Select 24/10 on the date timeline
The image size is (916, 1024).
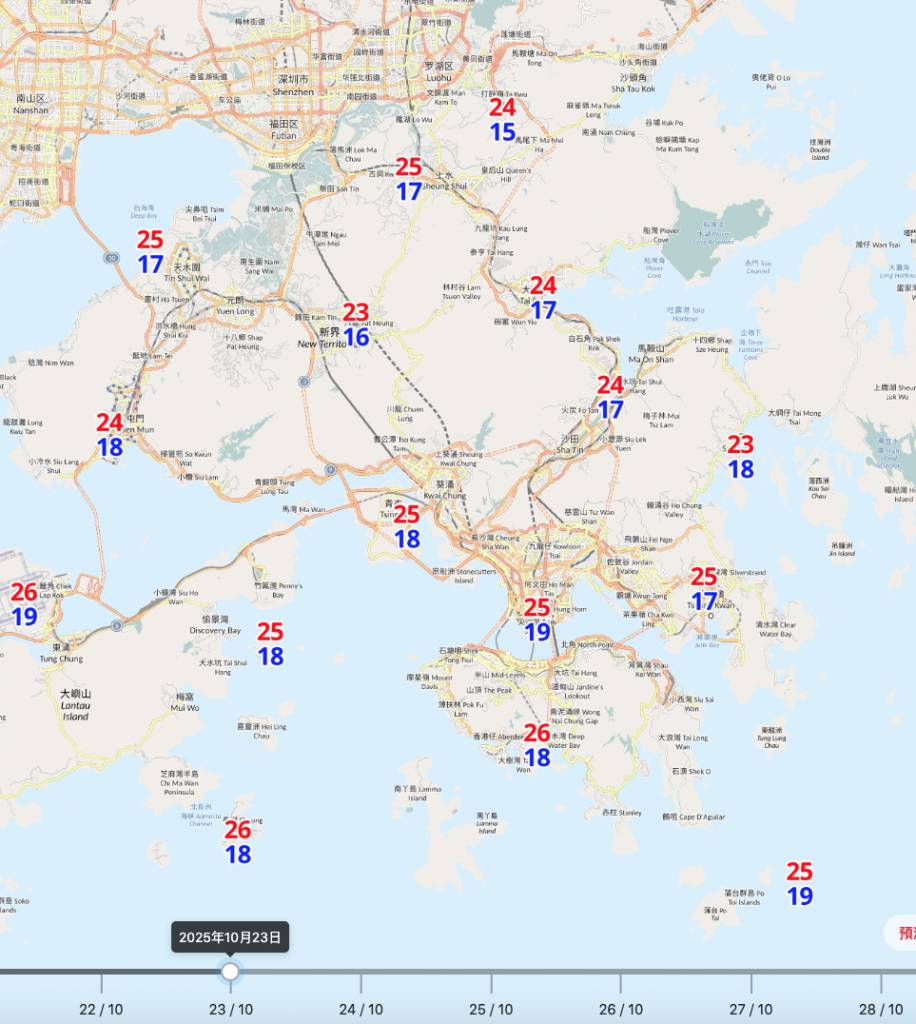(361, 1009)
